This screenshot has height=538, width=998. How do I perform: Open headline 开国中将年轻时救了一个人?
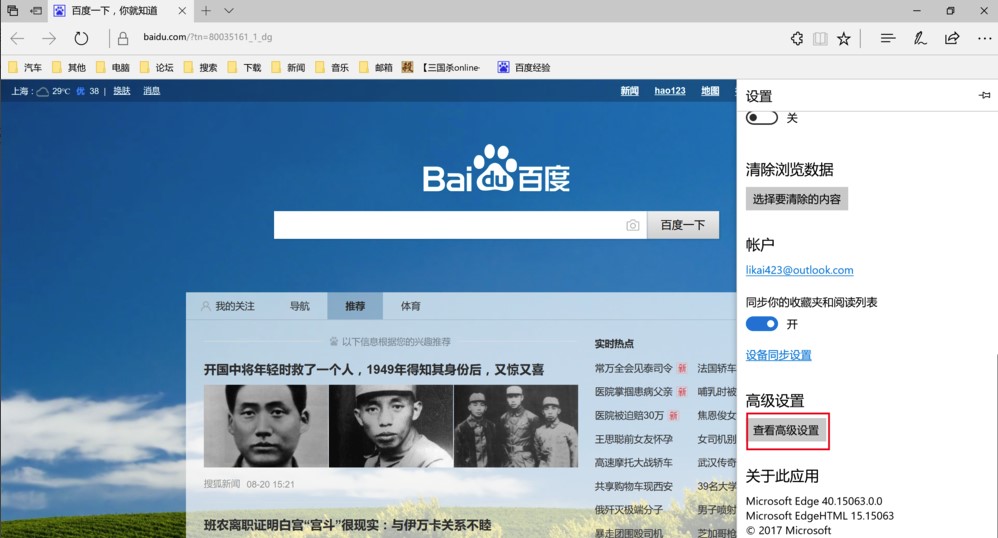(374, 370)
